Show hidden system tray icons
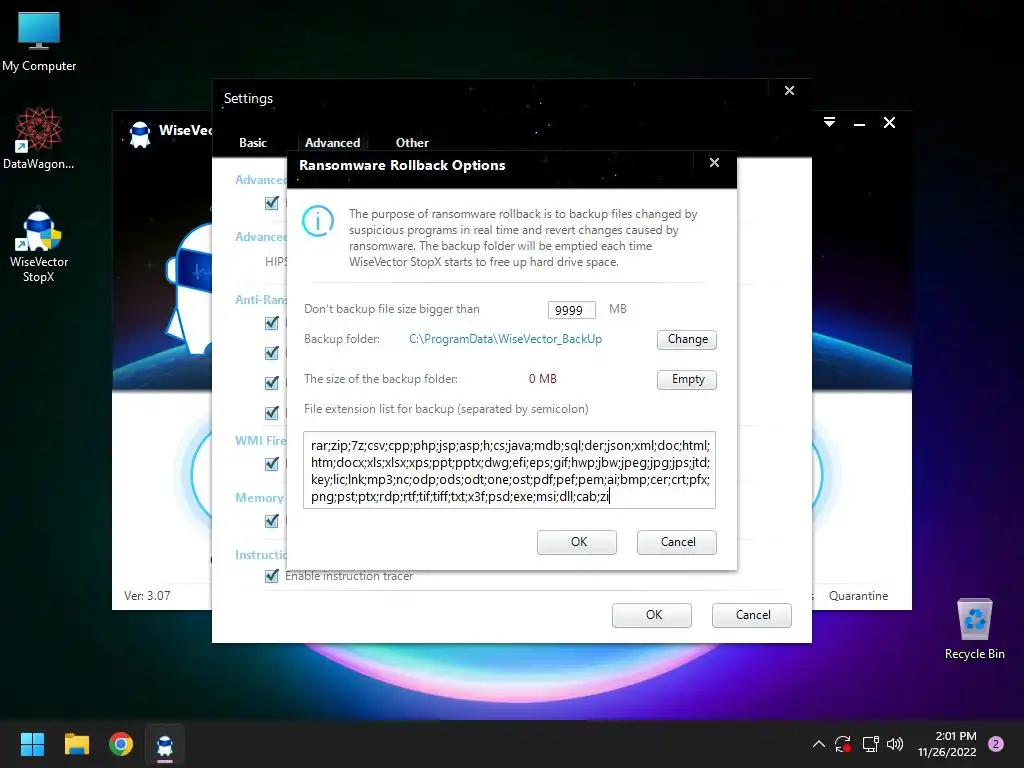1024x768 pixels. [x=818, y=744]
